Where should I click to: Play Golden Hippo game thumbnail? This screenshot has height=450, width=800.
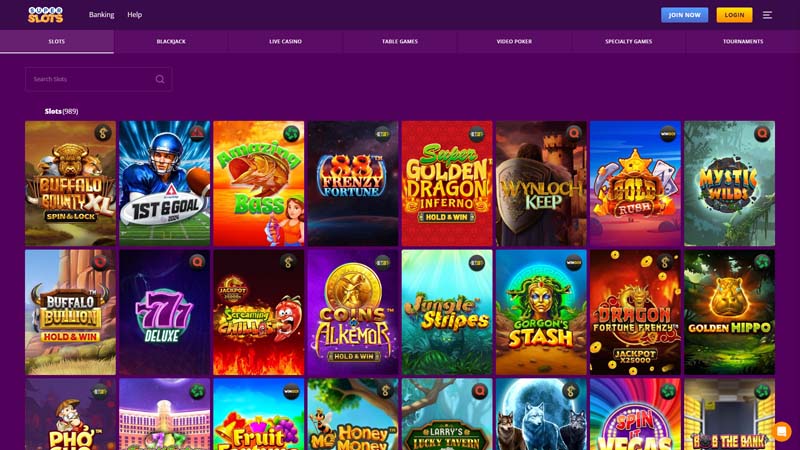pyautogui.click(x=729, y=312)
